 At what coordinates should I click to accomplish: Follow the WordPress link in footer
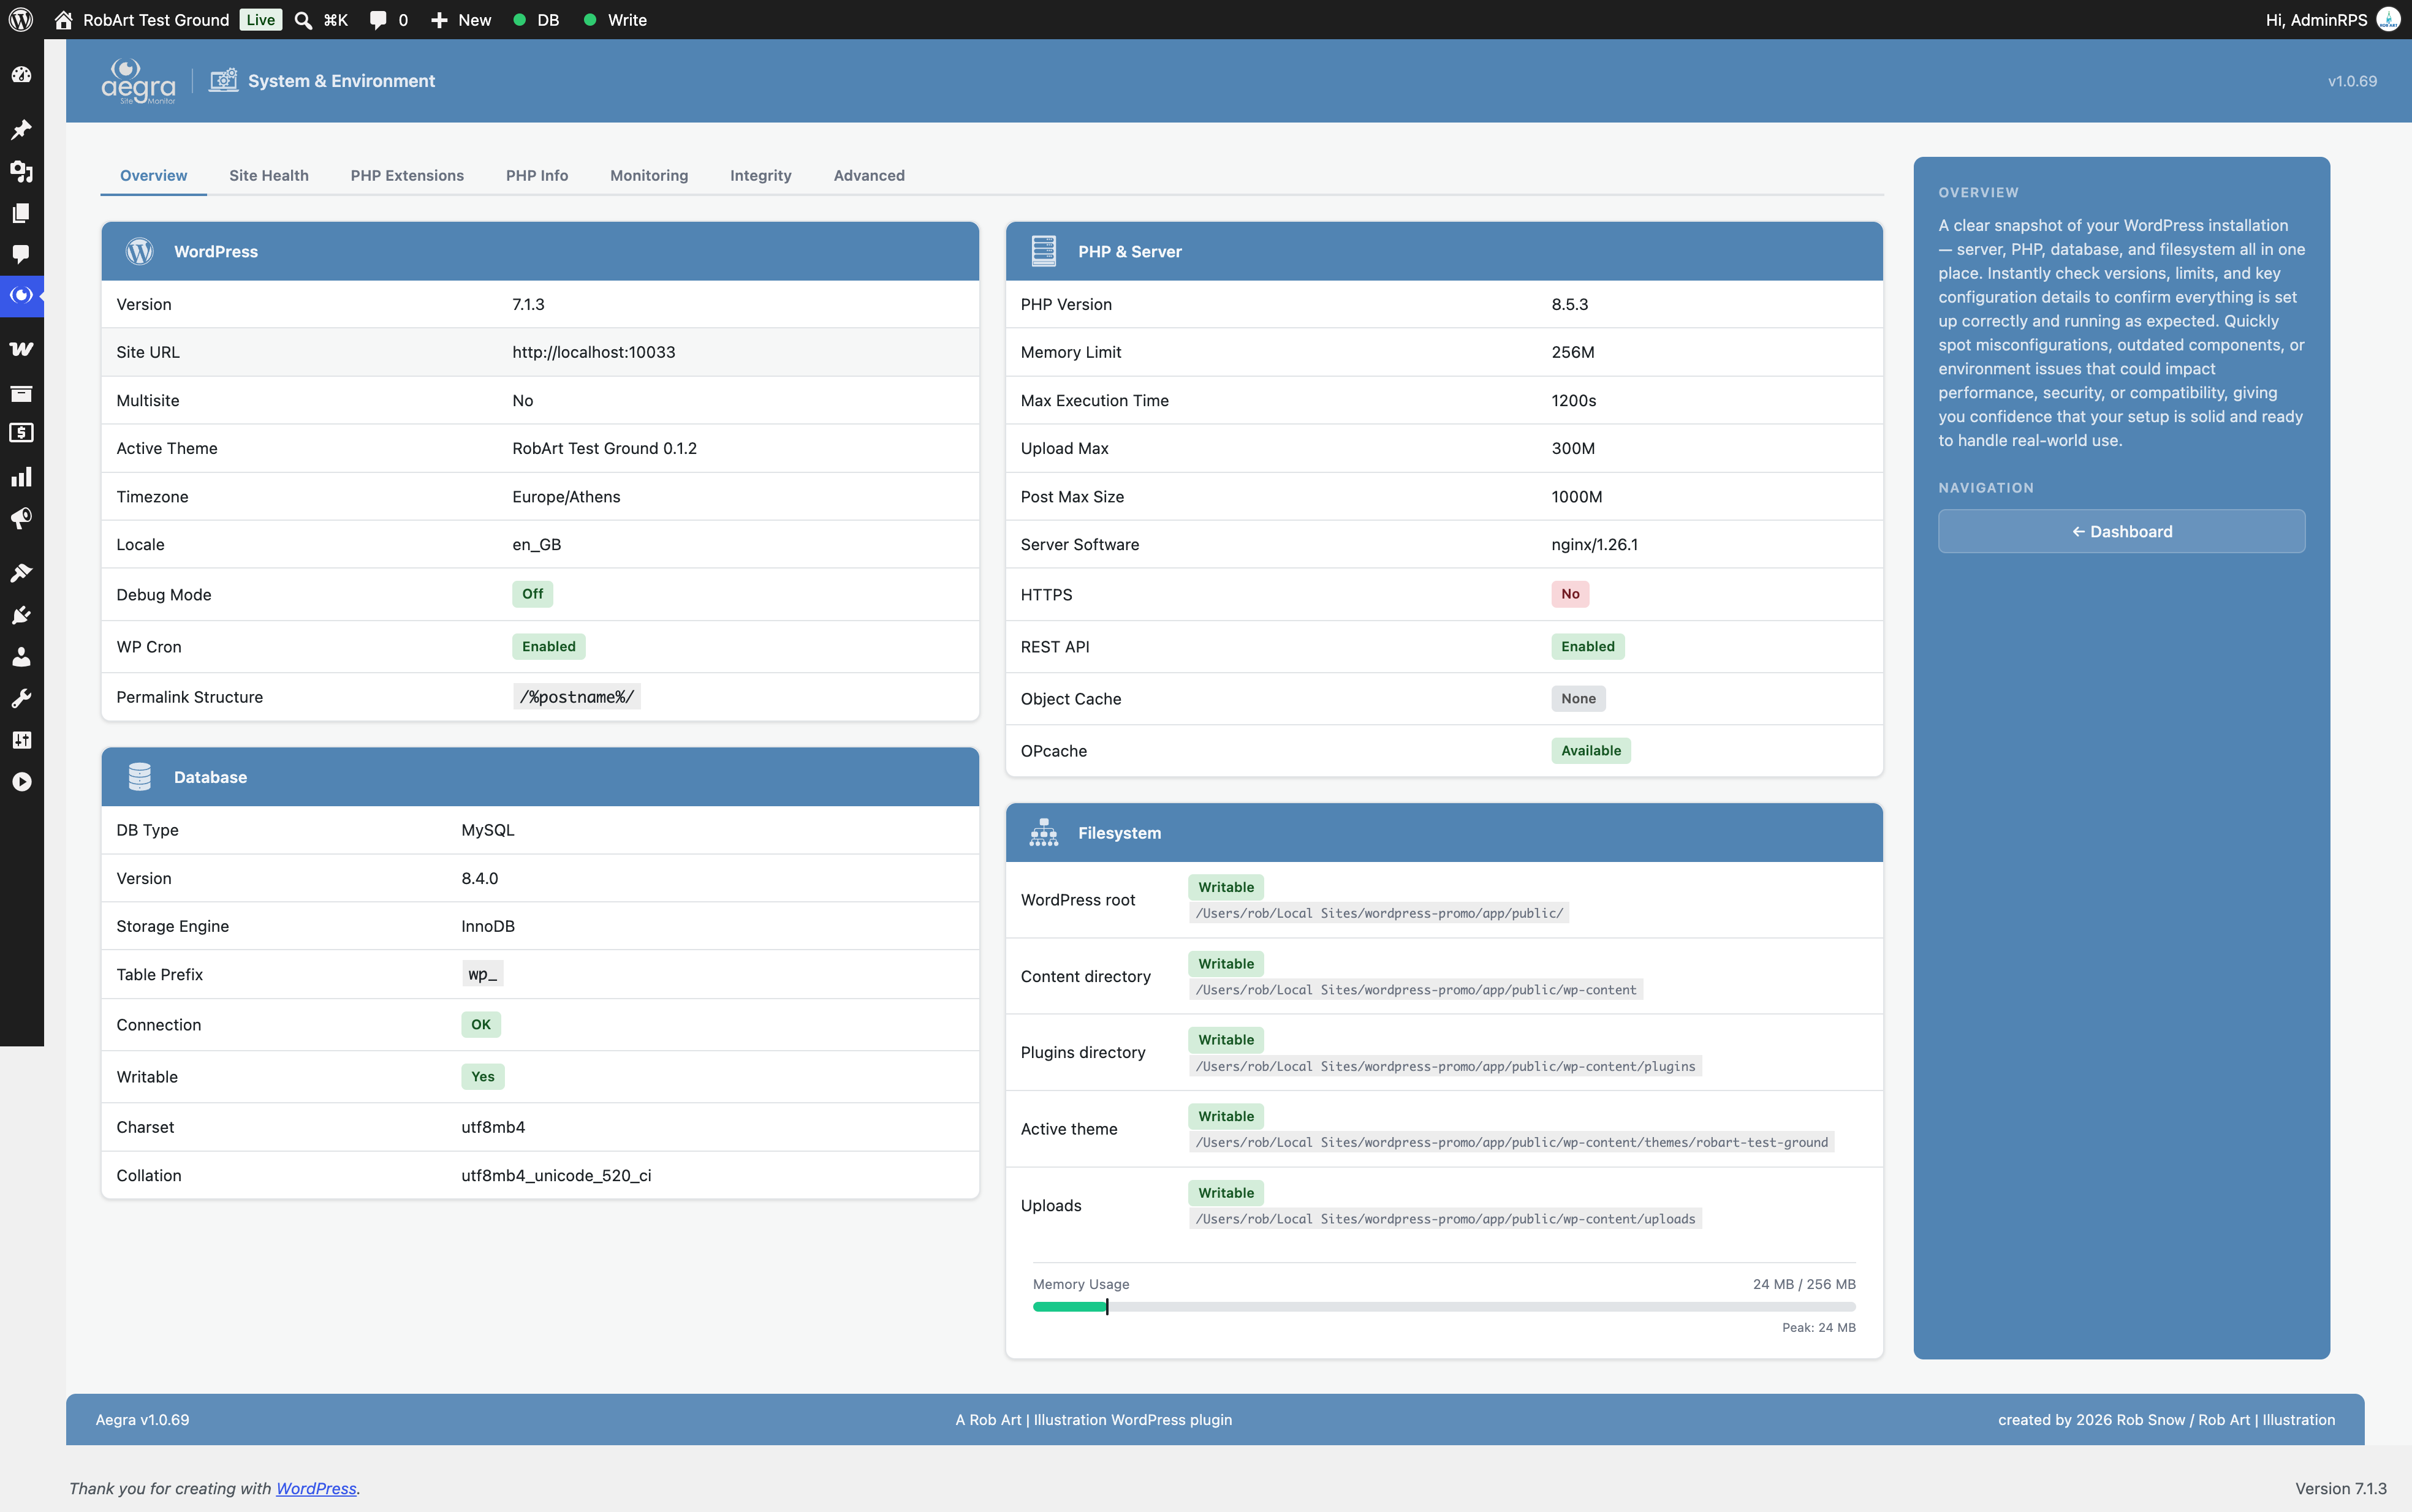316,1488
